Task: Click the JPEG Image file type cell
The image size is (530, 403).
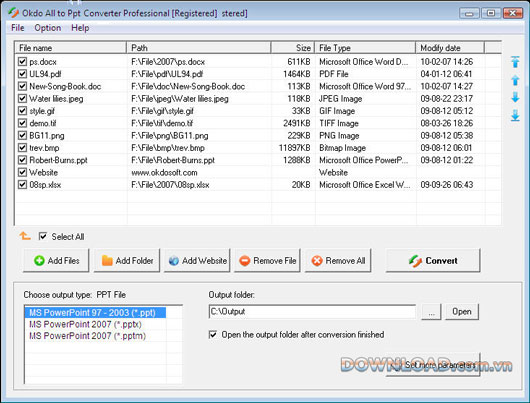Action: [340, 98]
